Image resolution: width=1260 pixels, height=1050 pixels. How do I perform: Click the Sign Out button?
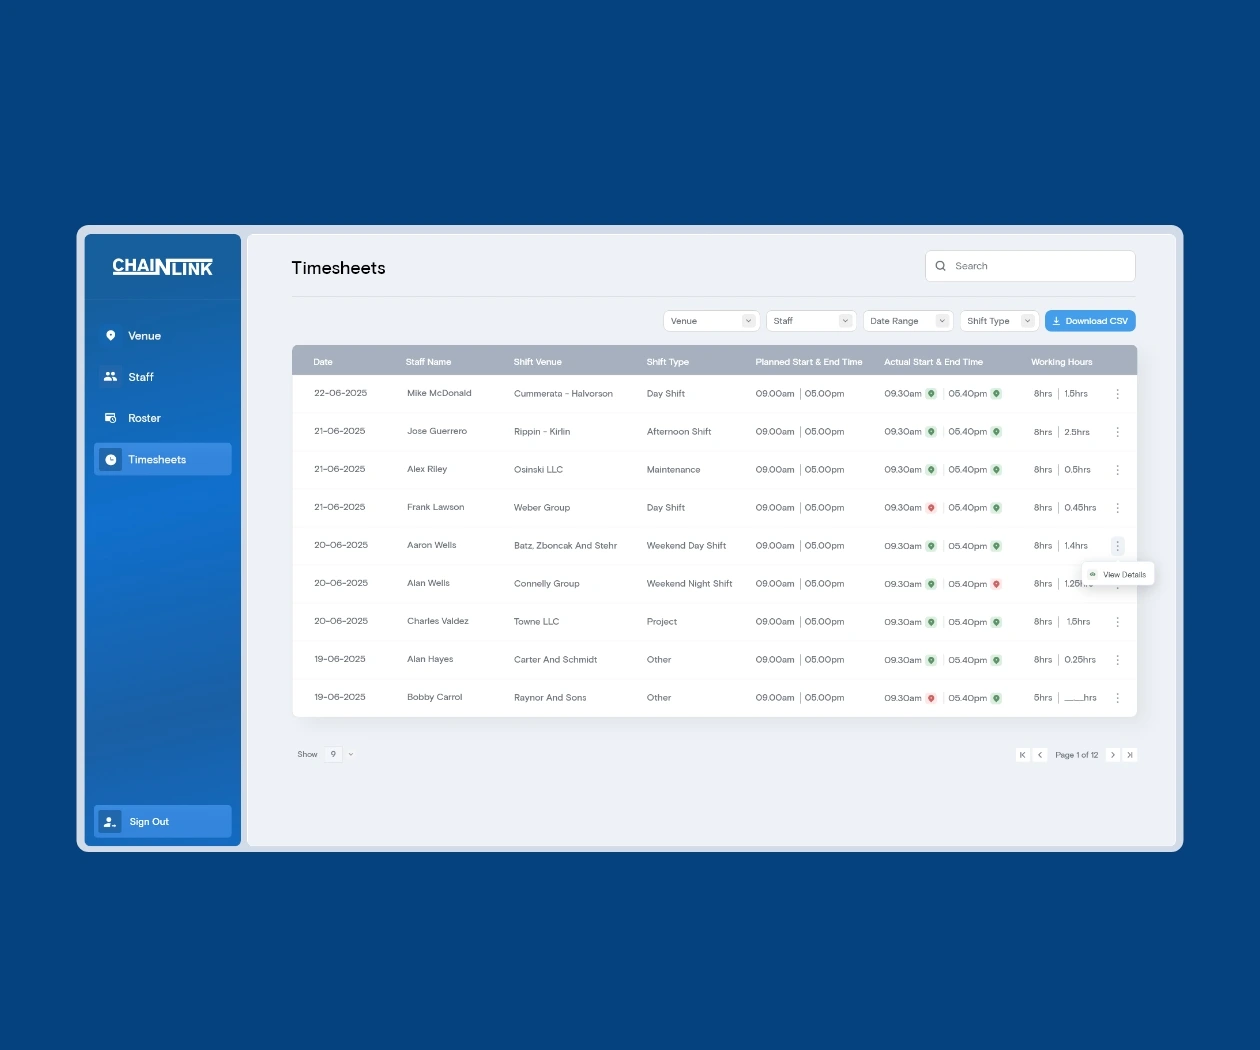pos(163,822)
